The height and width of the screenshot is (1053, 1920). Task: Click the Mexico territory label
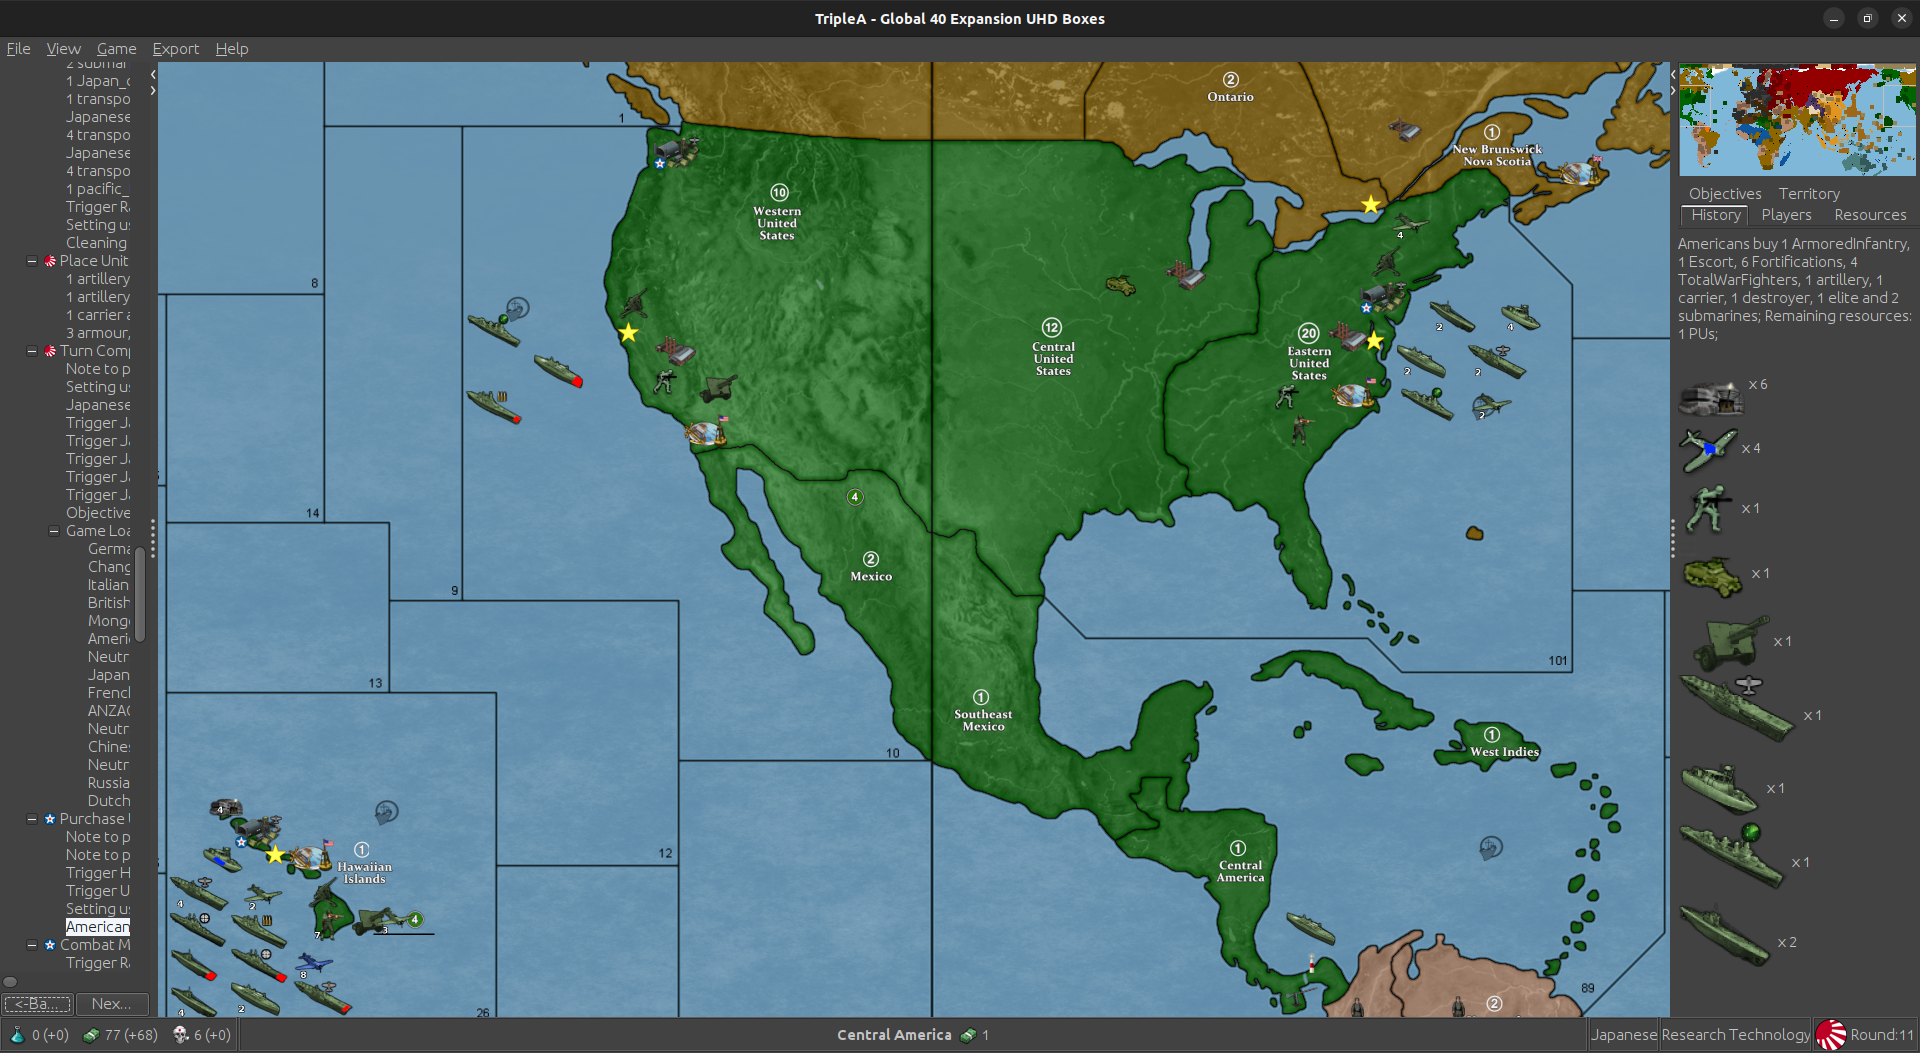tap(871, 576)
